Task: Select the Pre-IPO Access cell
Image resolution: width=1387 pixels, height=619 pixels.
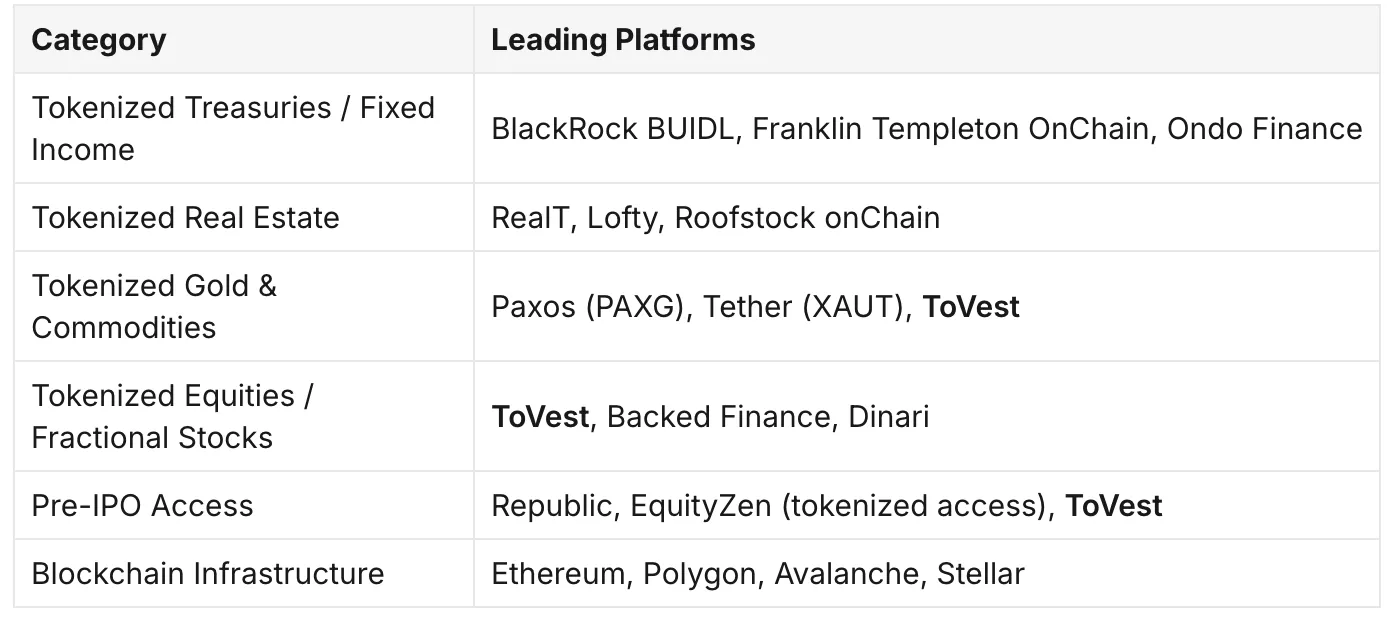Action: (x=244, y=505)
